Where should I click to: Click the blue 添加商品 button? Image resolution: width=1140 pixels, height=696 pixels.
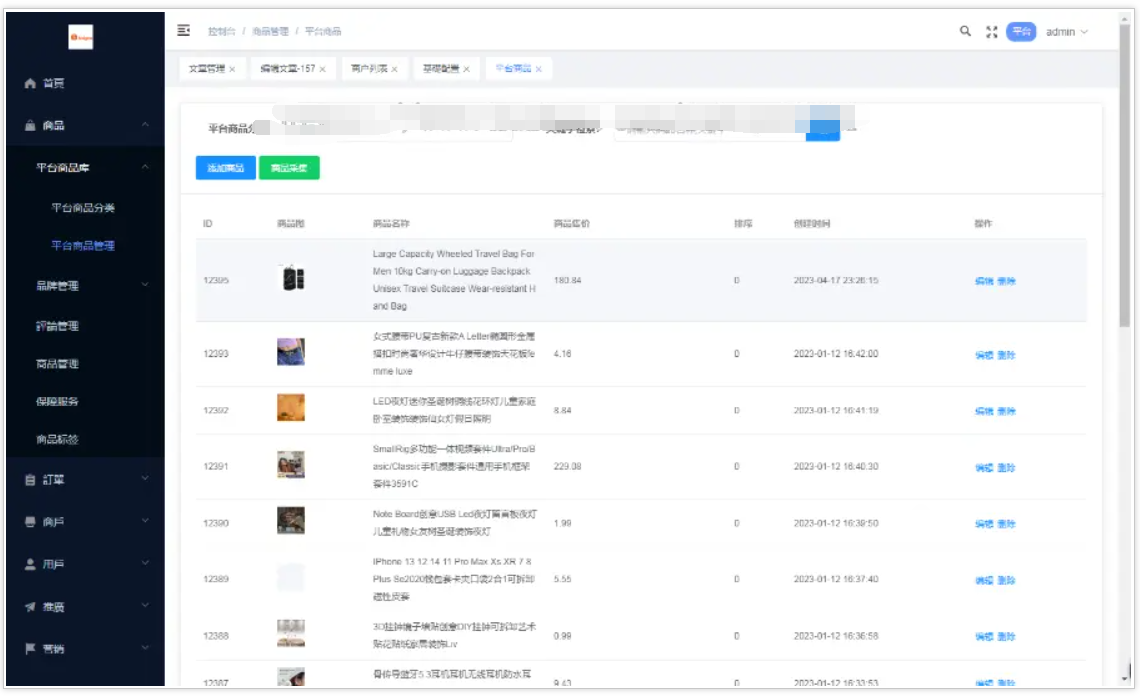pos(225,168)
